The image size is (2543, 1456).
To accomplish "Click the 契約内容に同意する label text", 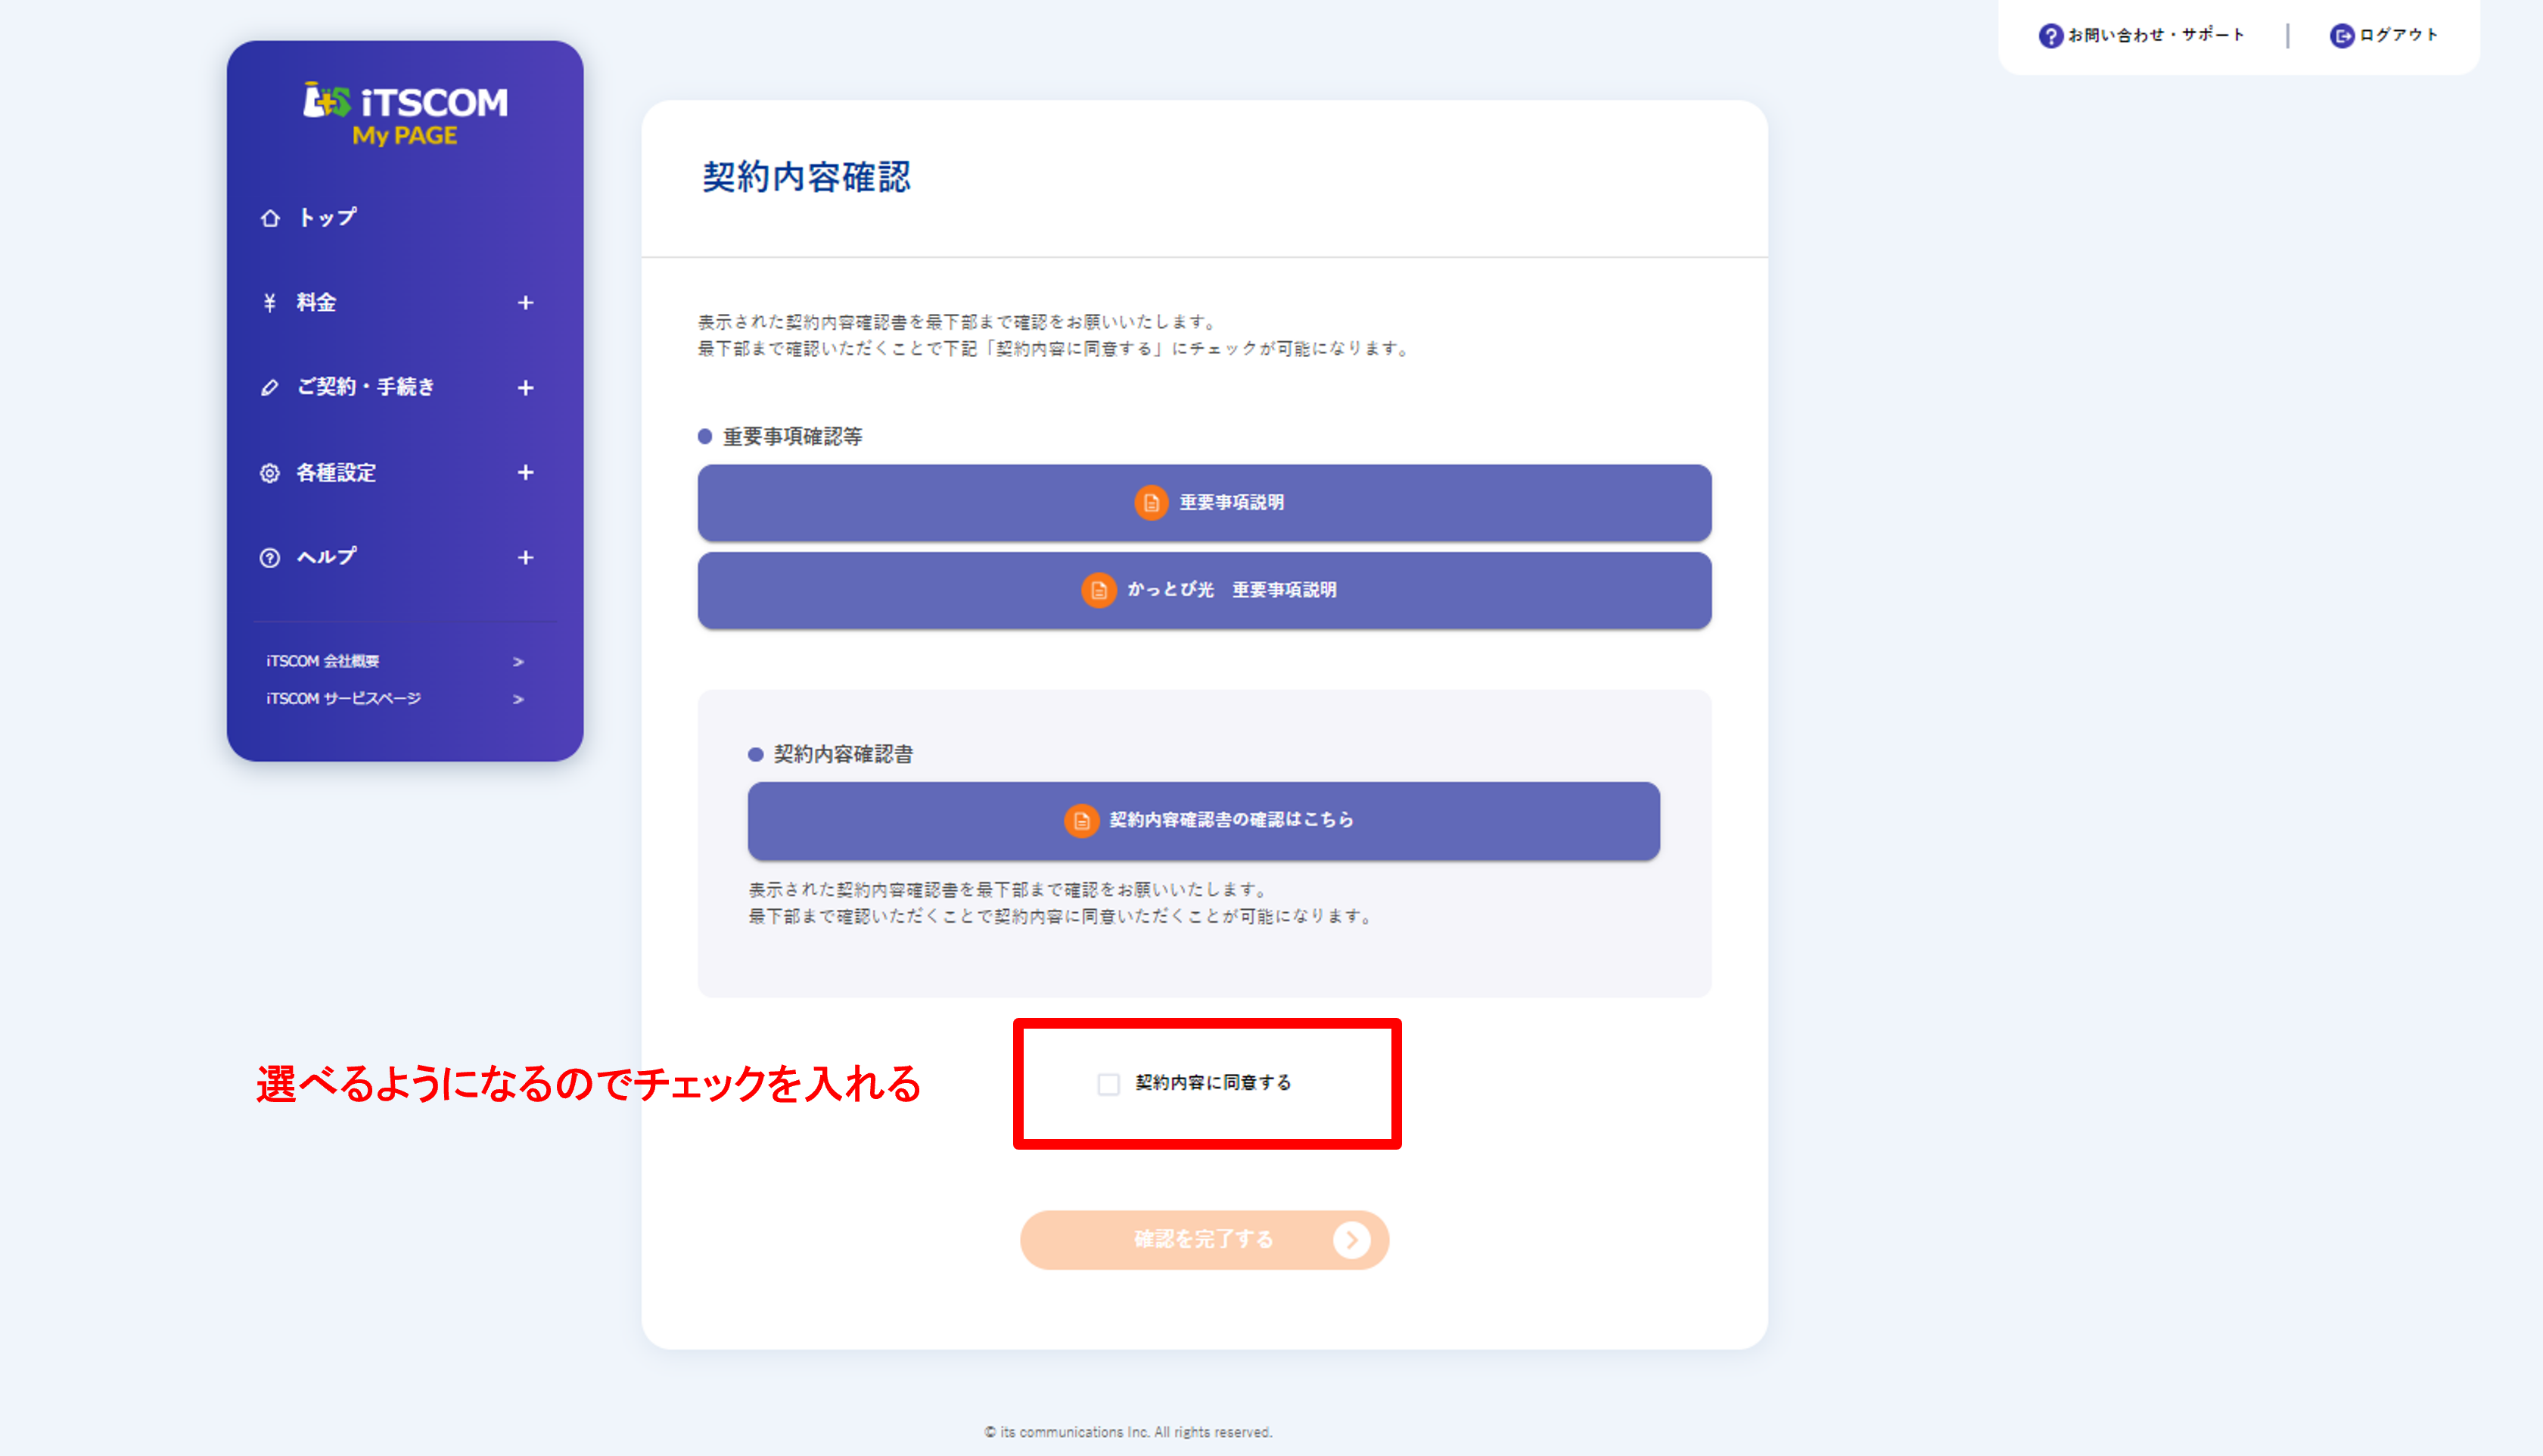I will (x=1213, y=1084).
